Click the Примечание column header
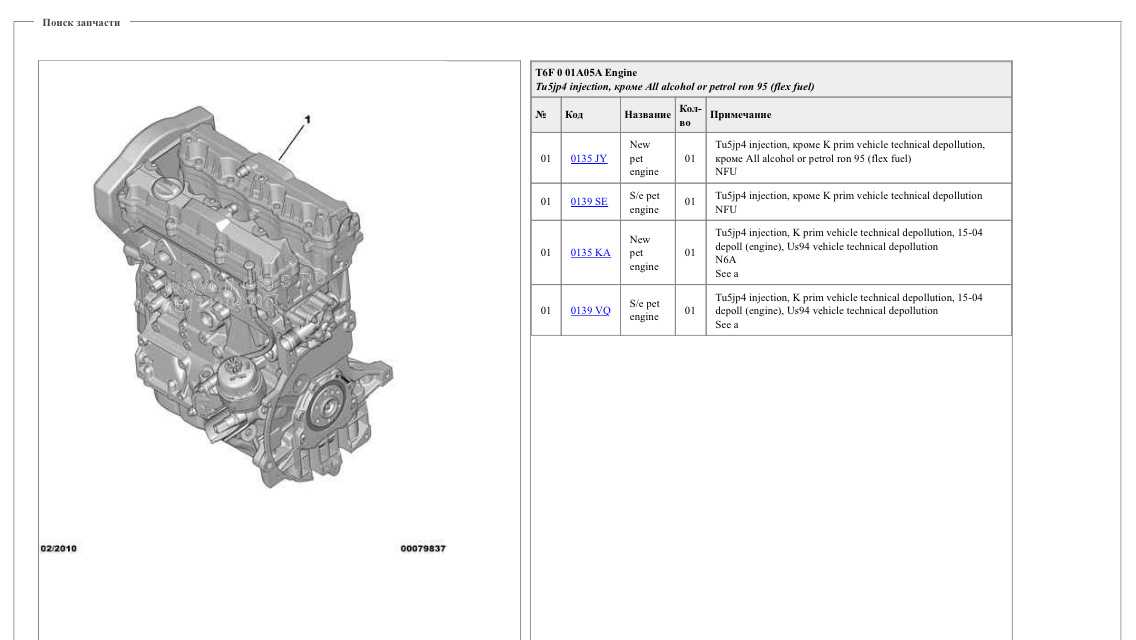Viewport: 1136px width, 640px height. pyautogui.click(x=740, y=115)
